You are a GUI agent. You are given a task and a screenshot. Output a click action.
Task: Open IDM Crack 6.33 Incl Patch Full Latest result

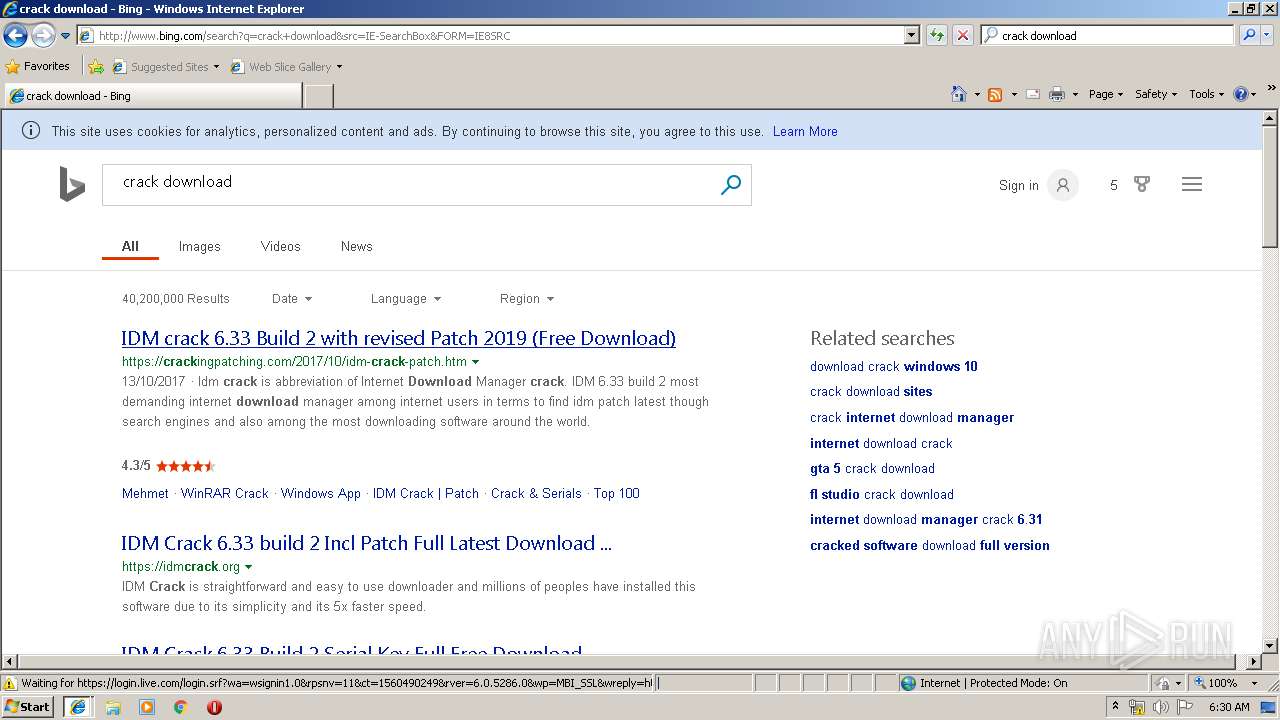(x=366, y=543)
